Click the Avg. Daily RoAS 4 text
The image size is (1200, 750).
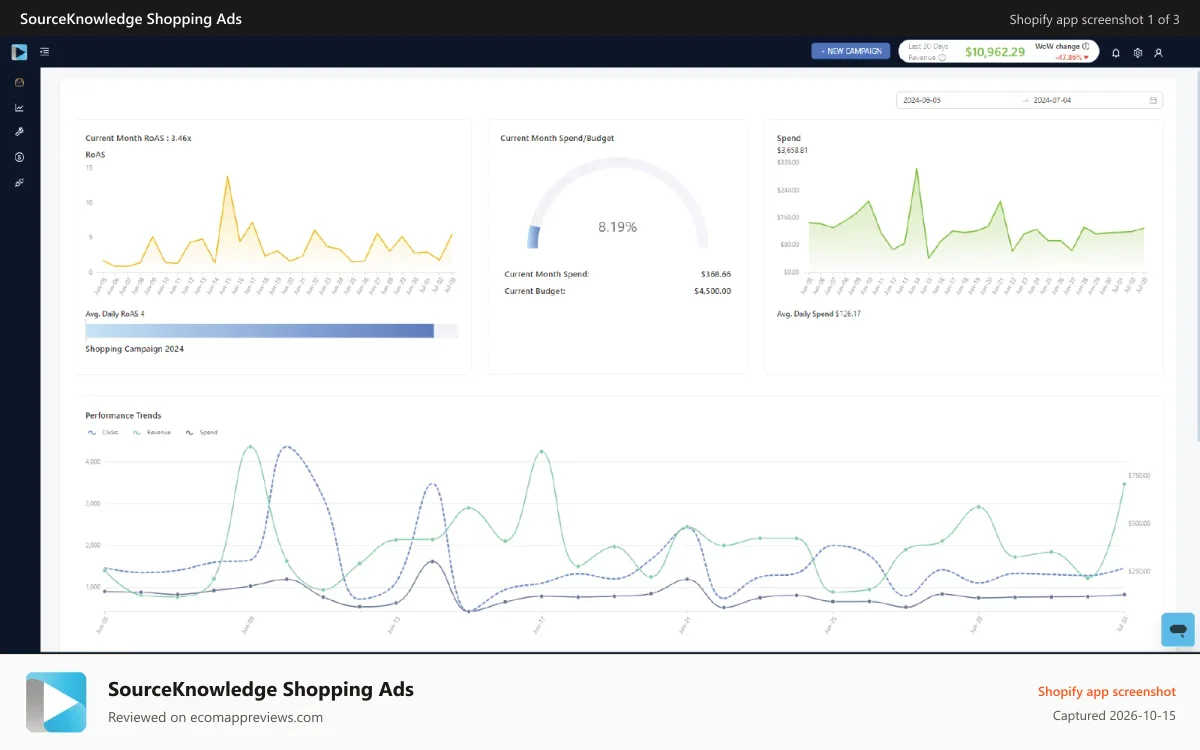pyautogui.click(x=115, y=314)
